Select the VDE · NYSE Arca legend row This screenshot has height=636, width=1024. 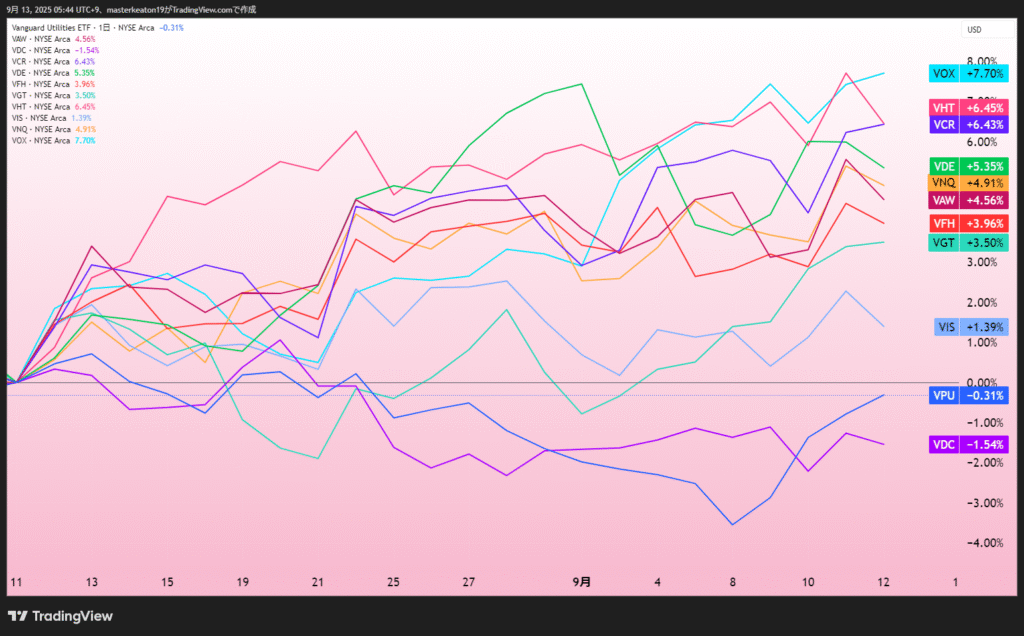[x=54, y=73]
